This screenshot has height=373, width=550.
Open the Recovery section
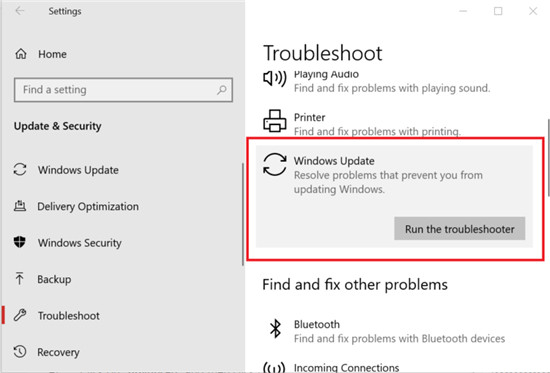click(x=58, y=352)
